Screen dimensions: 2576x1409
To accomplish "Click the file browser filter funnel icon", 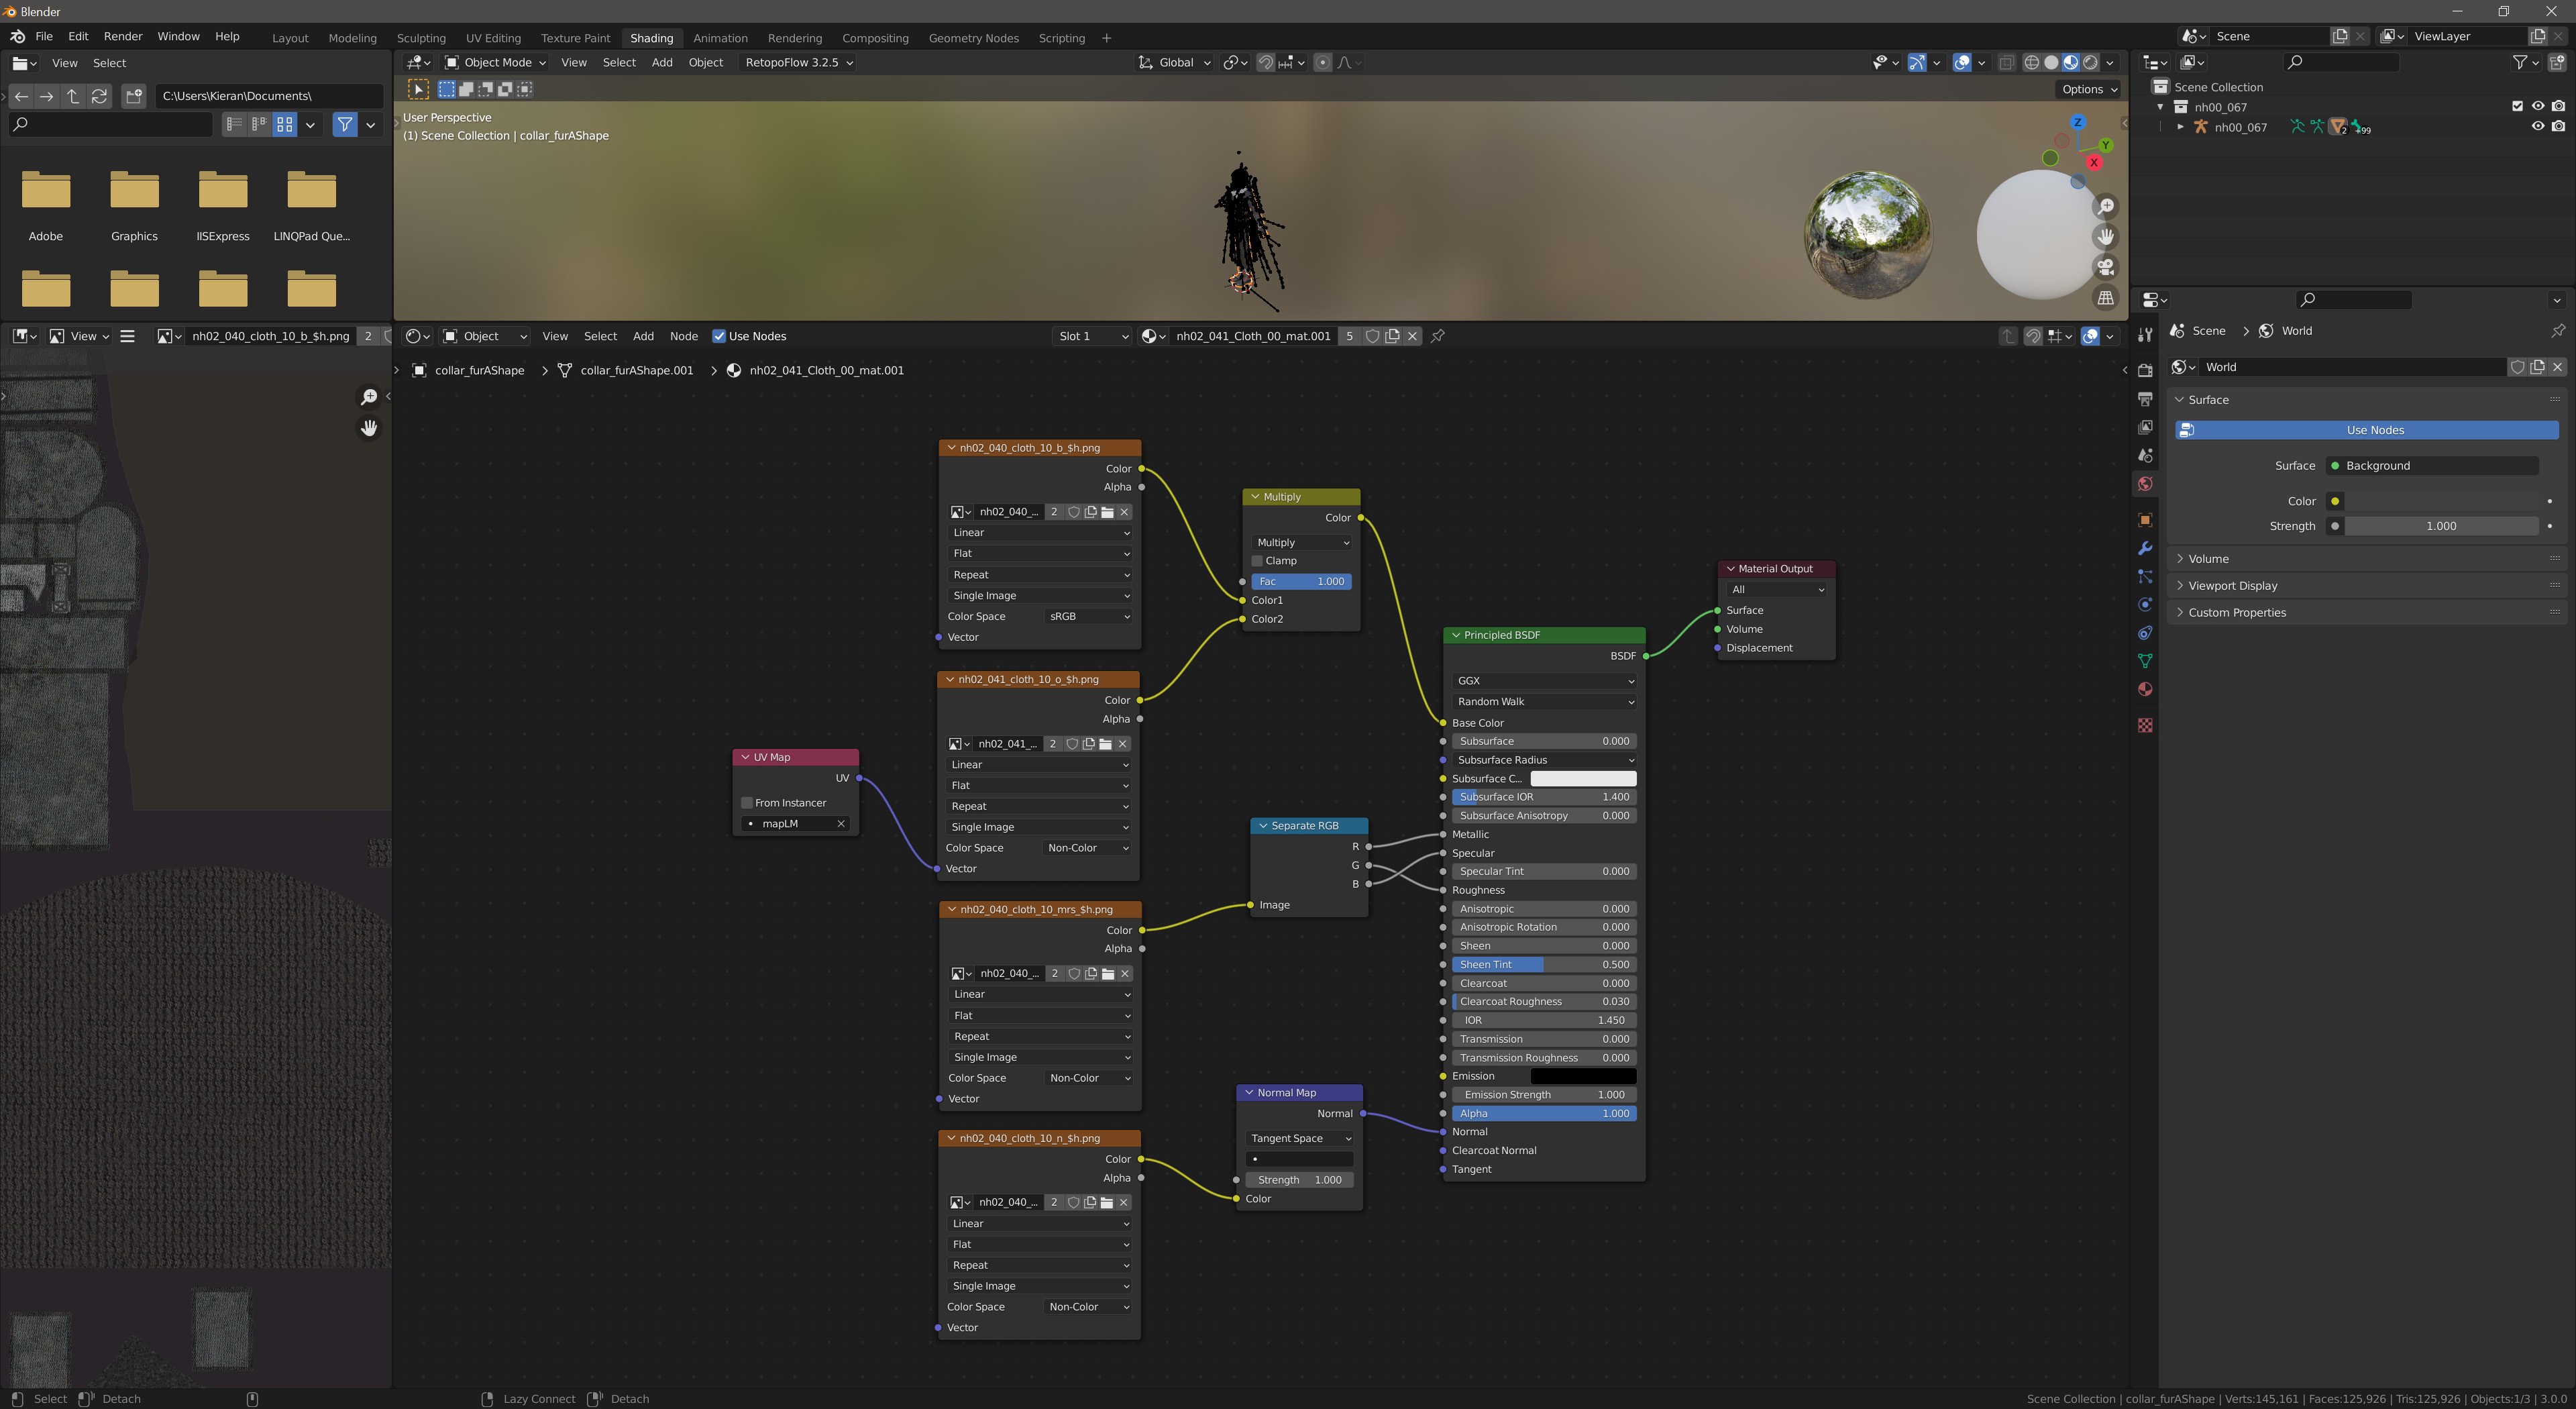I will [x=345, y=124].
